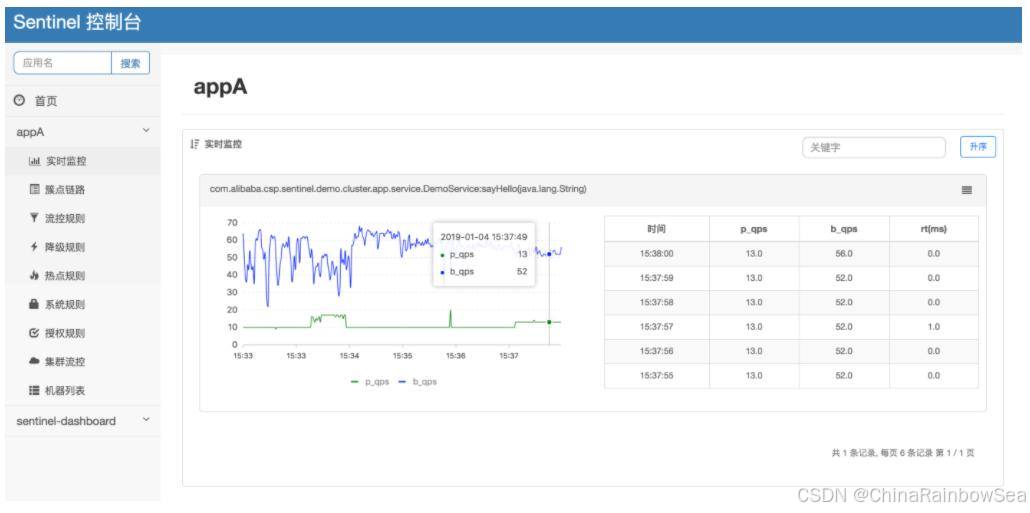Screen dimensions: 1030x513
Task: Focus the 应用名 app name search field
Action: pos(62,63)
